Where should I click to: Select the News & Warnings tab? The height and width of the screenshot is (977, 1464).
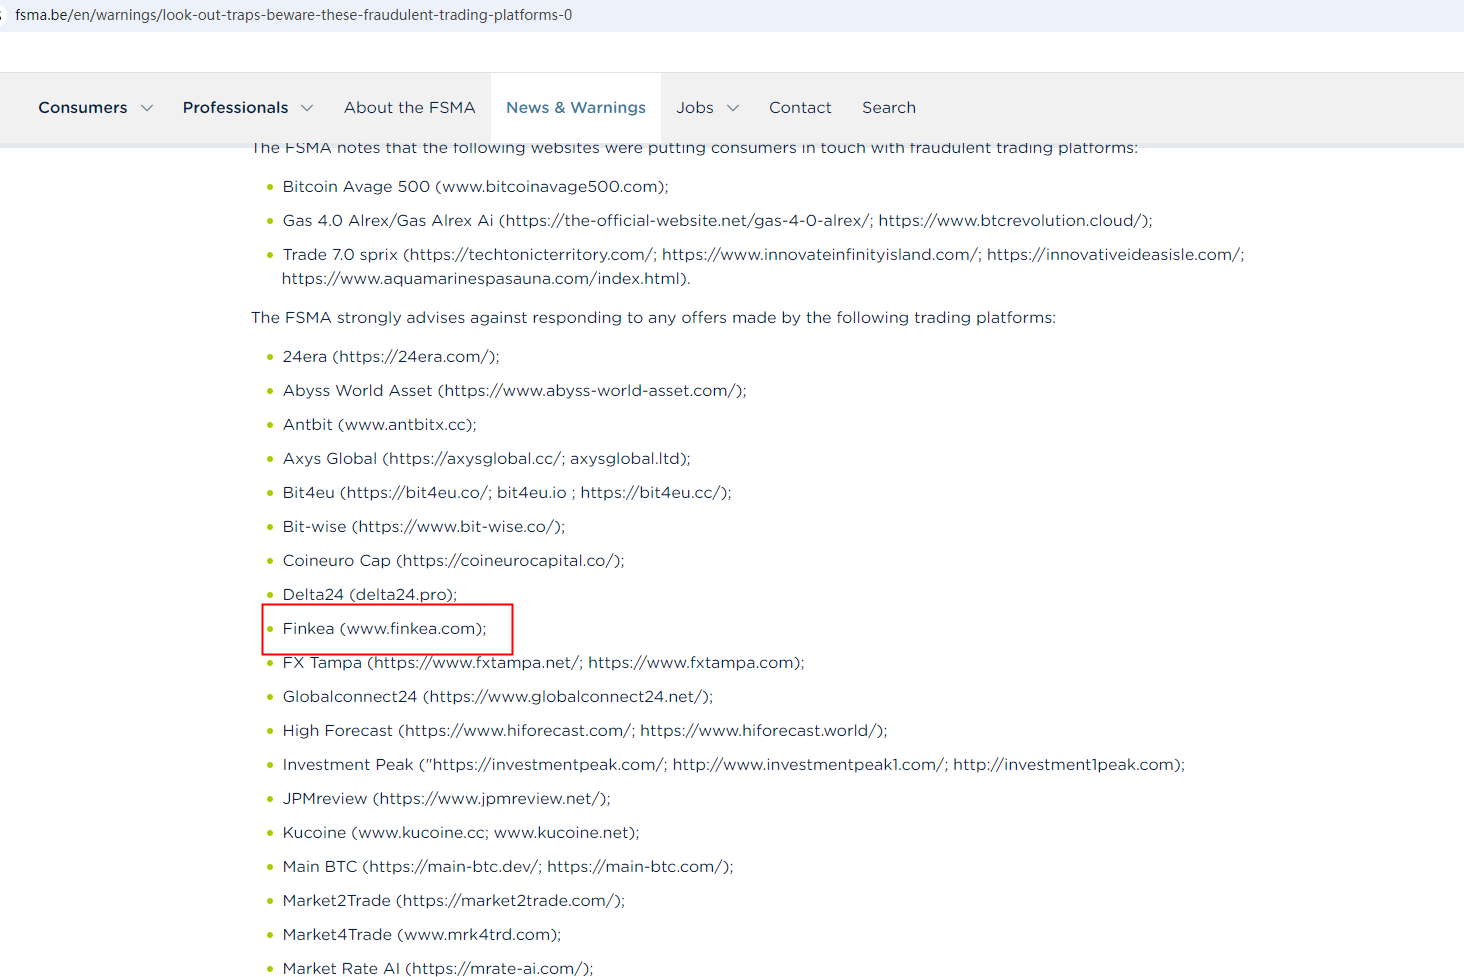tap(575, 108)
